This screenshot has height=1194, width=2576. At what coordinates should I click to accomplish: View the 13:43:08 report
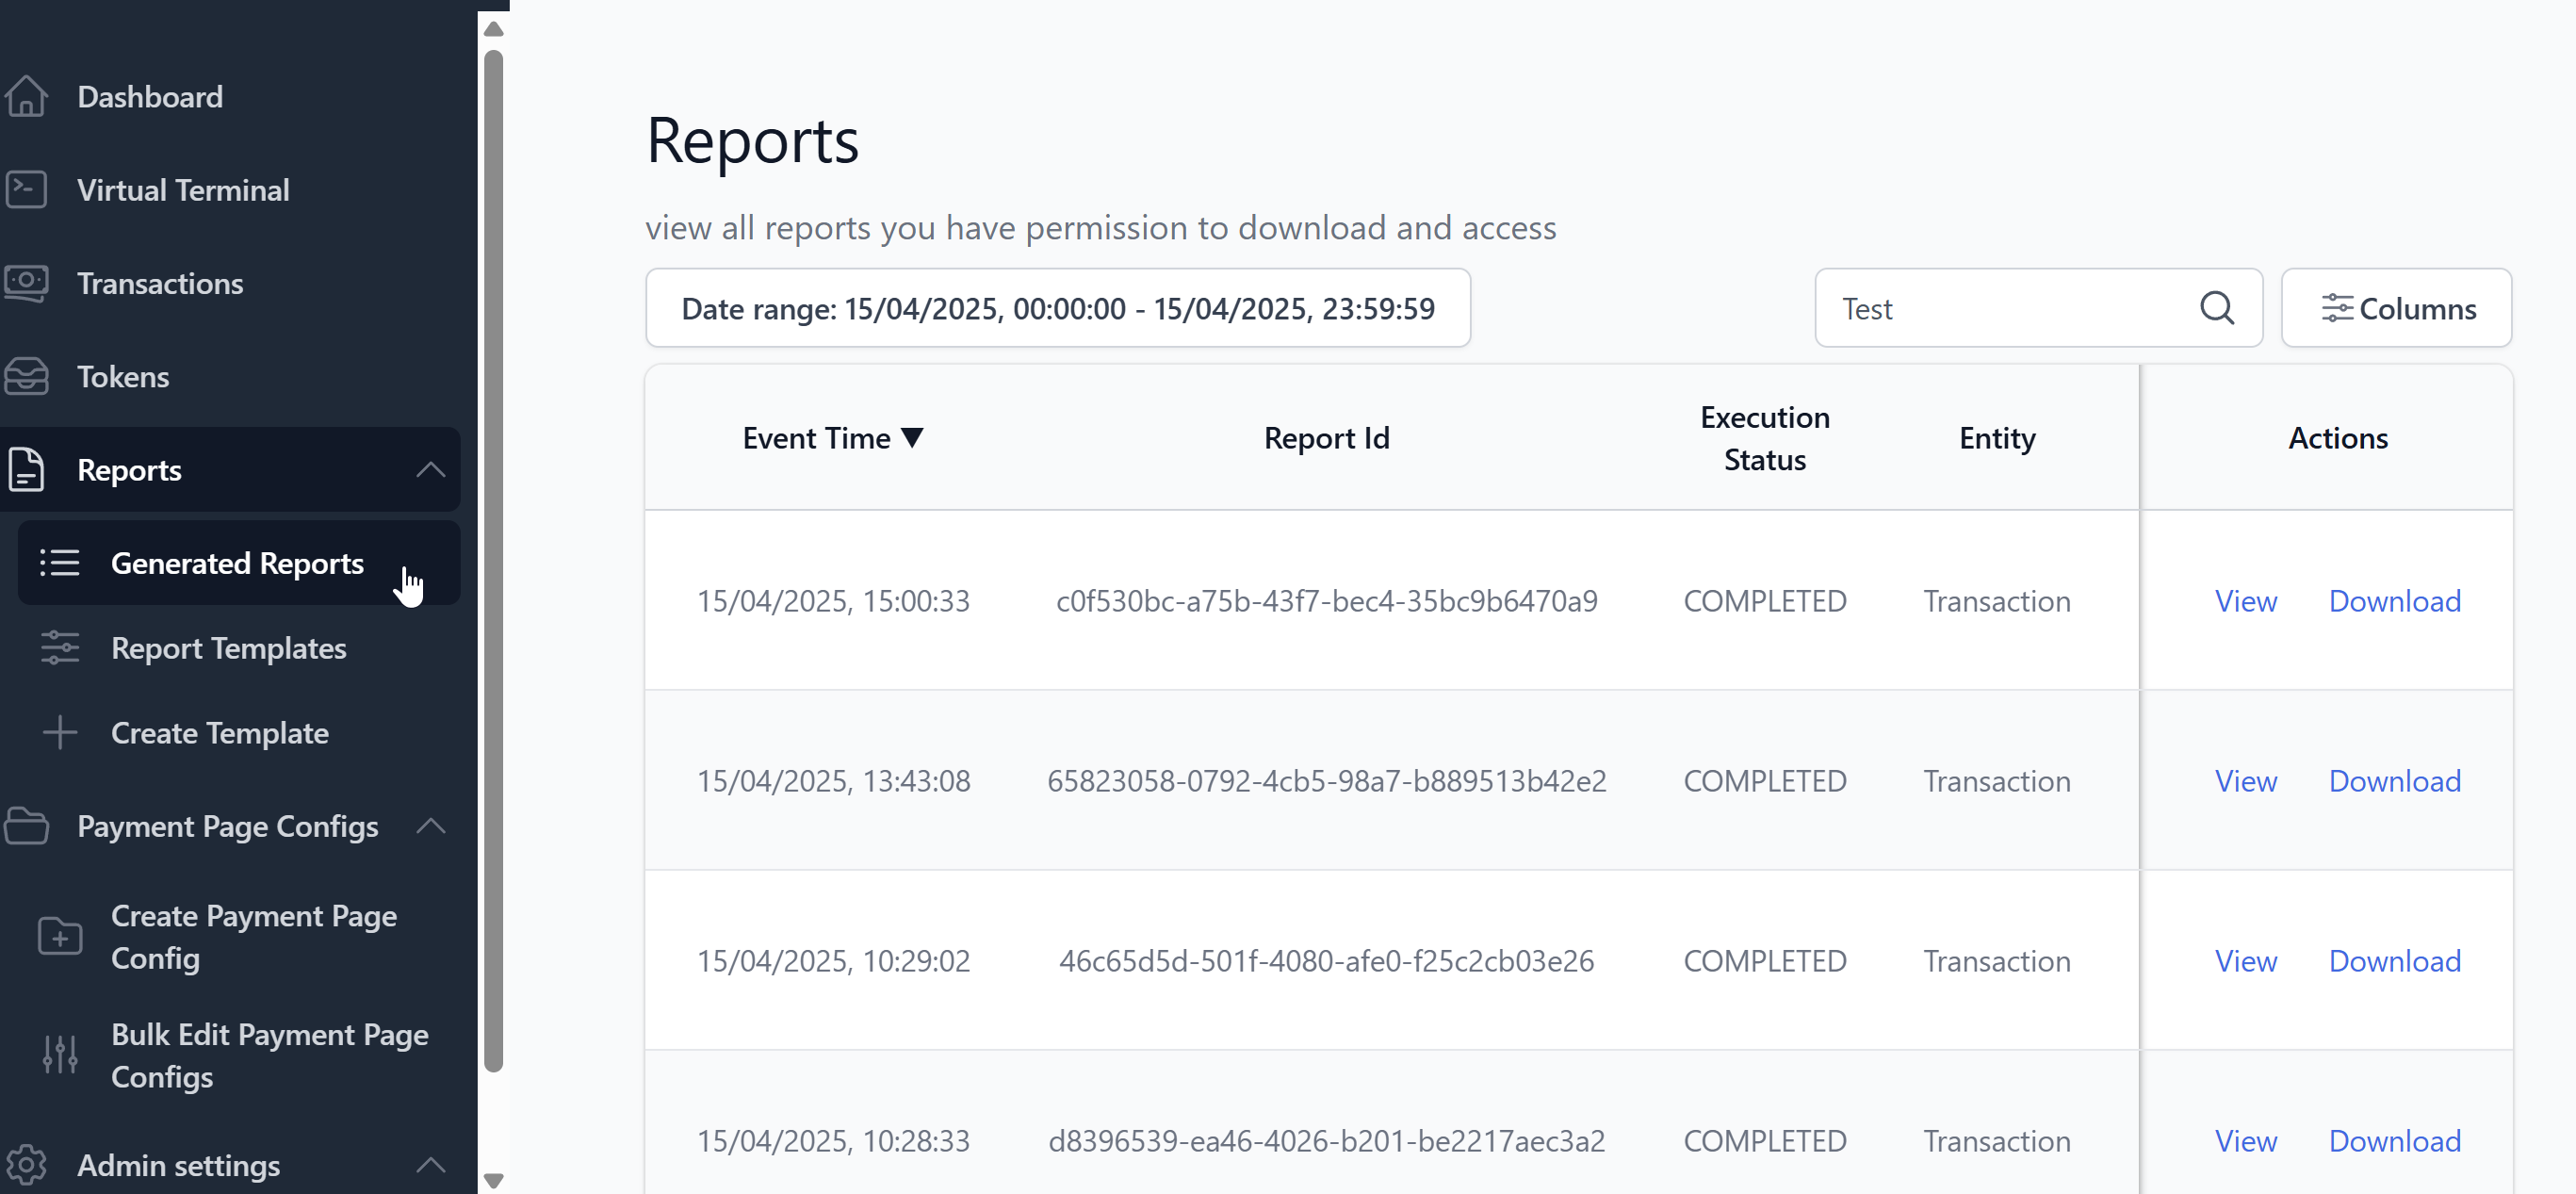pyautogui.click(x=2246, y=781)
